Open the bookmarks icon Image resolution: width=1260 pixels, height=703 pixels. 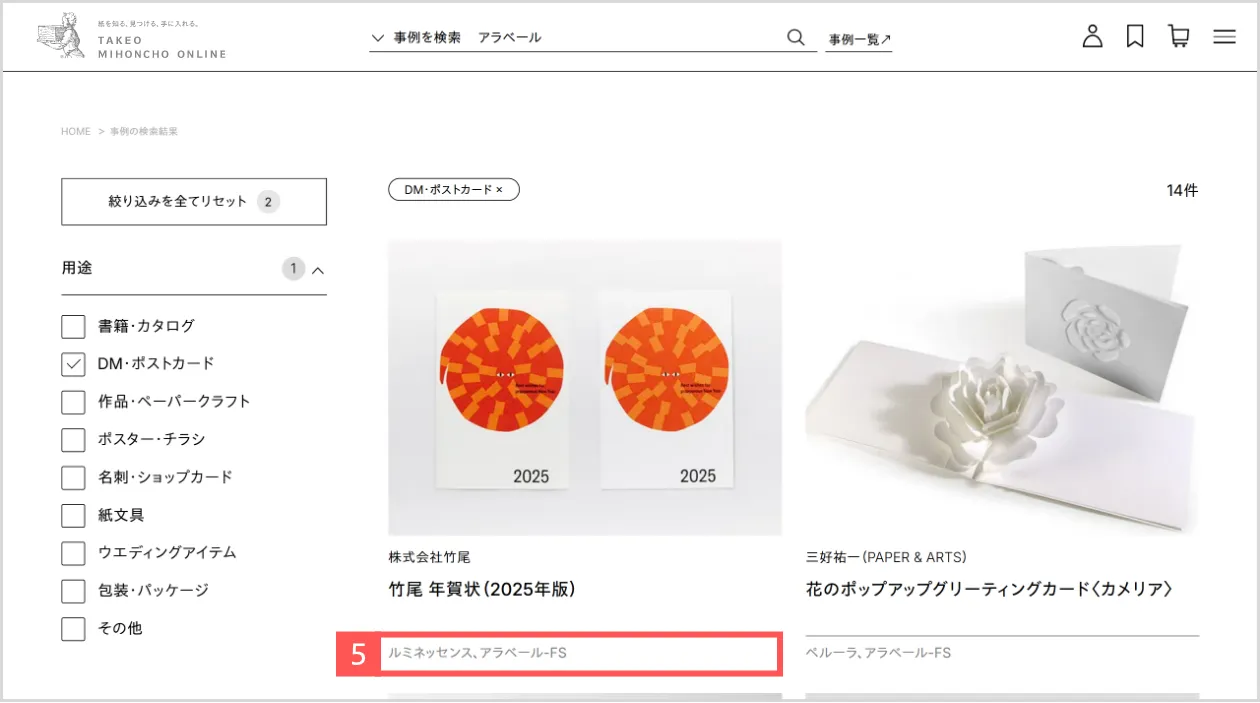(x=1135, y=37)
